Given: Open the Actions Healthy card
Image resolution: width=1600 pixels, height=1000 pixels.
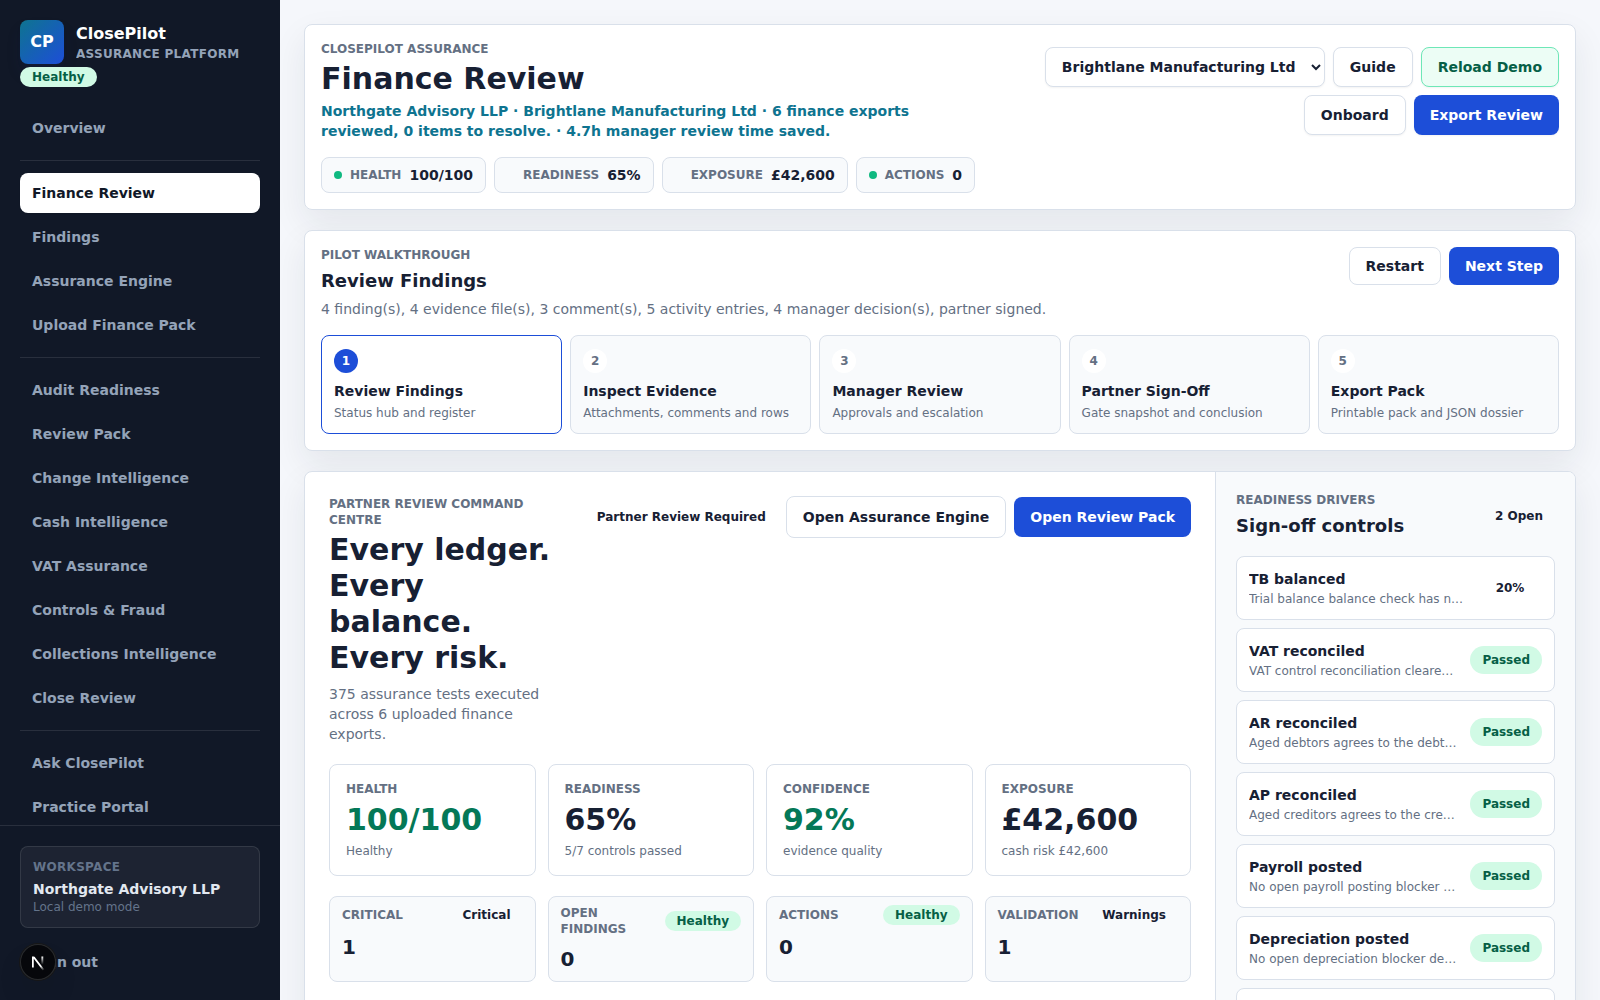Looking at the screenshot, I should coord(869,939).
